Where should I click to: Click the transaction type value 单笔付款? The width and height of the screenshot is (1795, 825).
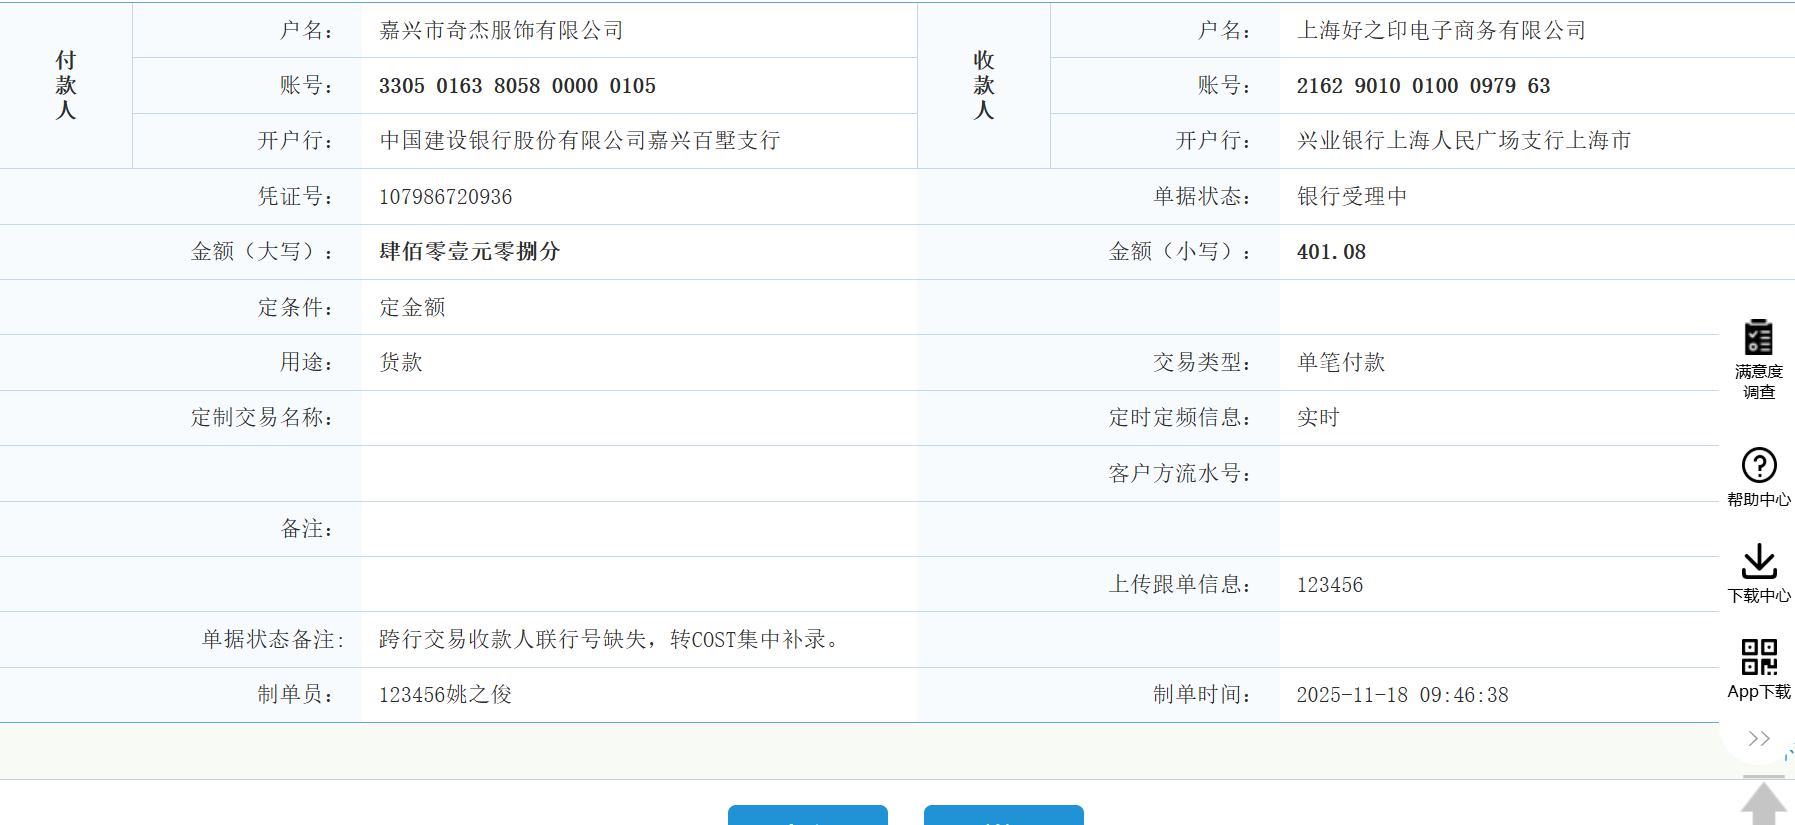coord(1341,363)
